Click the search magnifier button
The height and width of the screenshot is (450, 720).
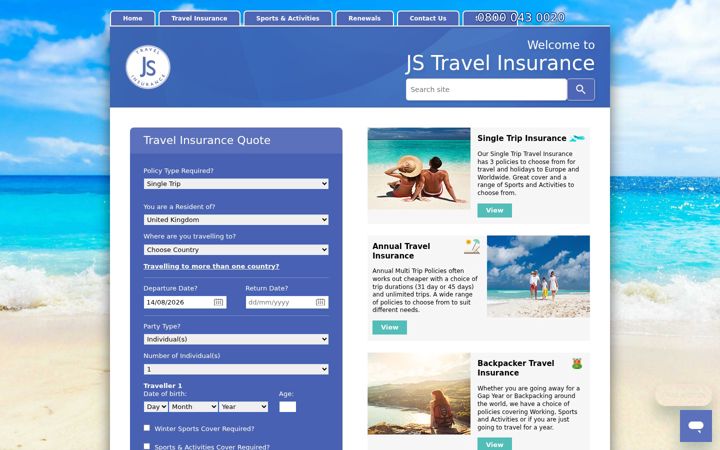point(581,90)
